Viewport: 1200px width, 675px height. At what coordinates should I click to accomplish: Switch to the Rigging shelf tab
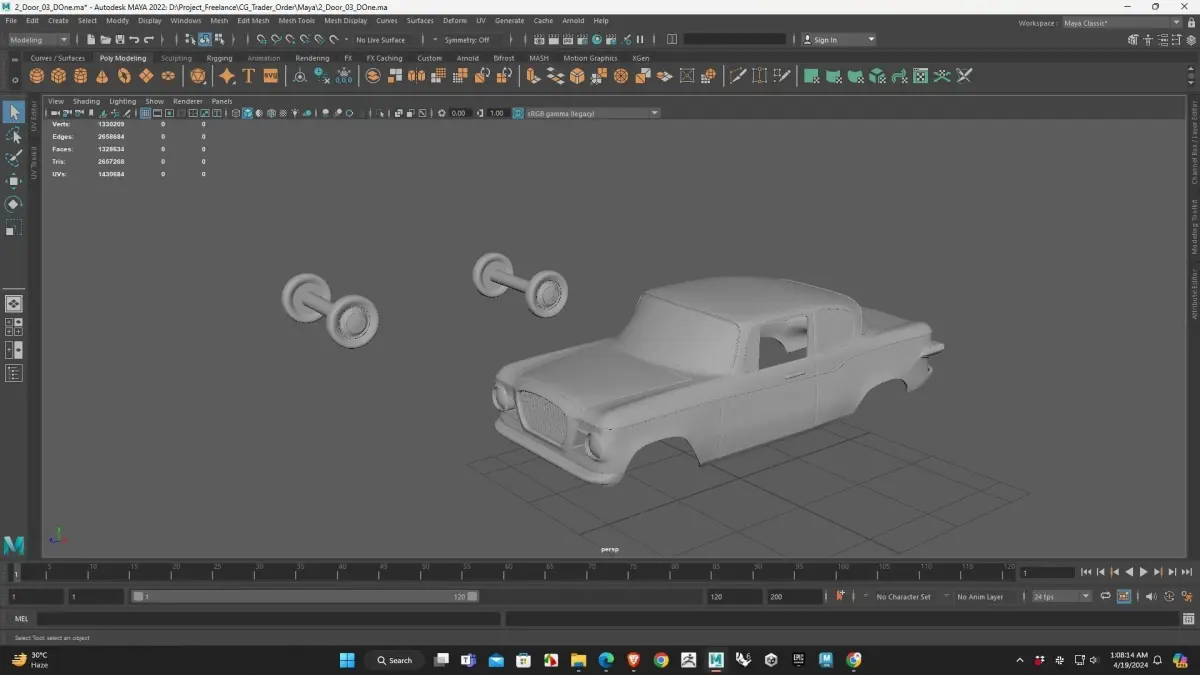point(219,58)
